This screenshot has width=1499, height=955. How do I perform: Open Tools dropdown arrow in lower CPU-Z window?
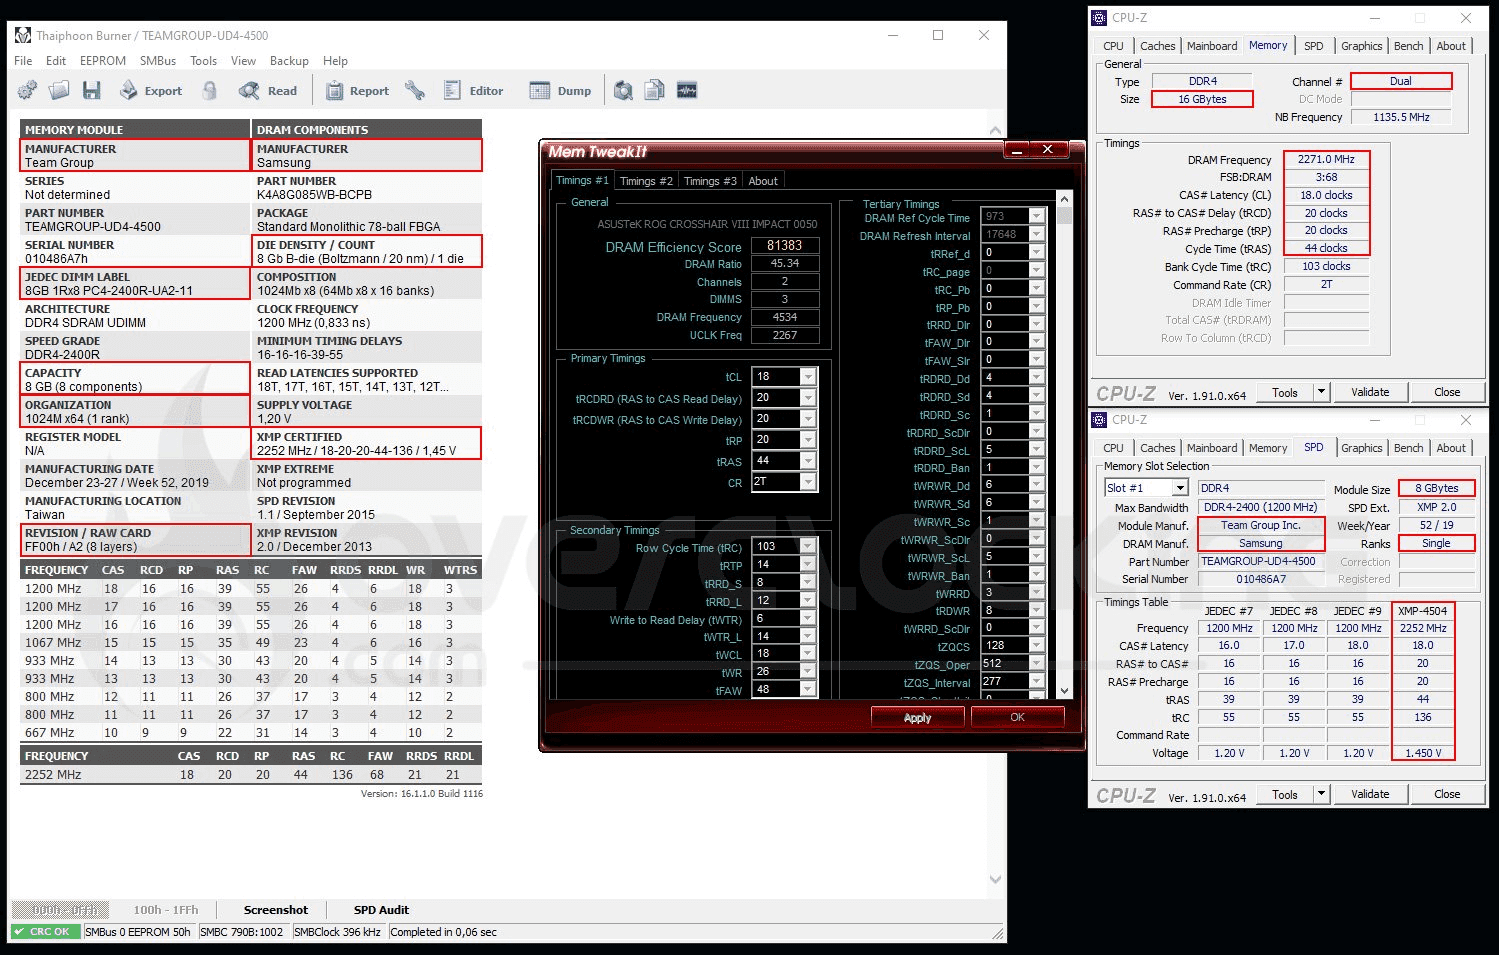point(1322,794)
